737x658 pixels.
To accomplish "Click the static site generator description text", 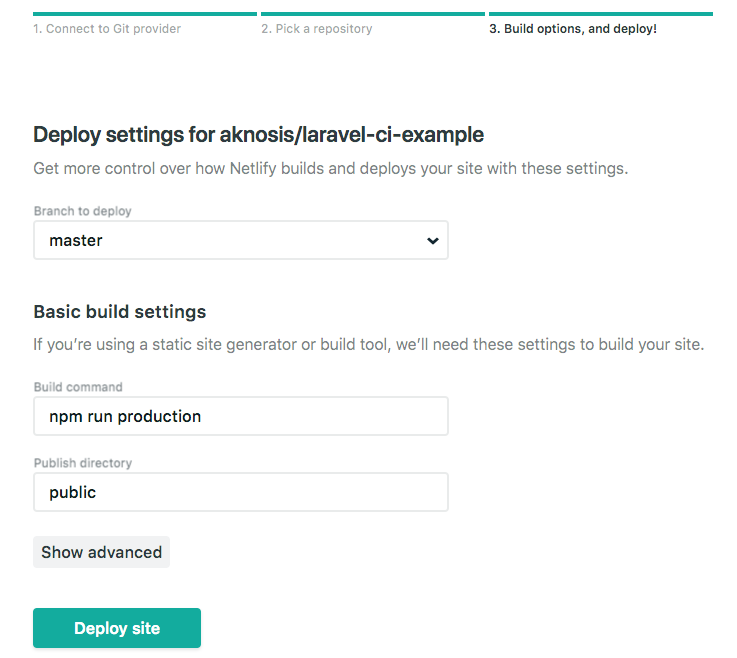I will [x=368, y=345].
